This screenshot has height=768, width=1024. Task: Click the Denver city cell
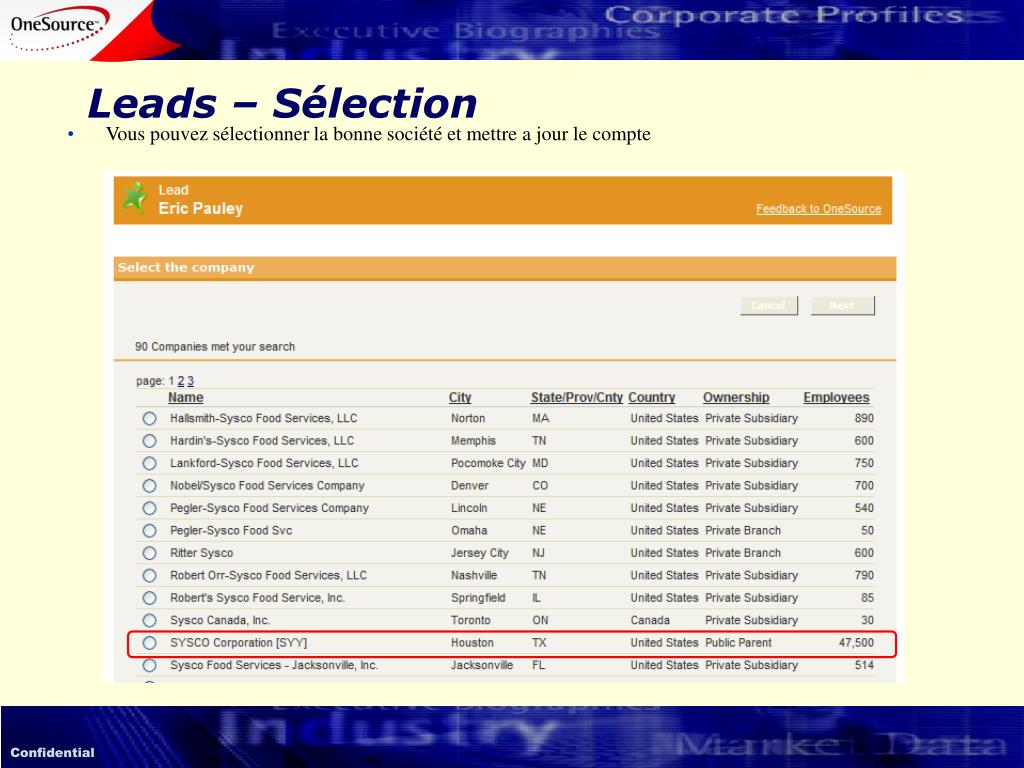(470, 486)
